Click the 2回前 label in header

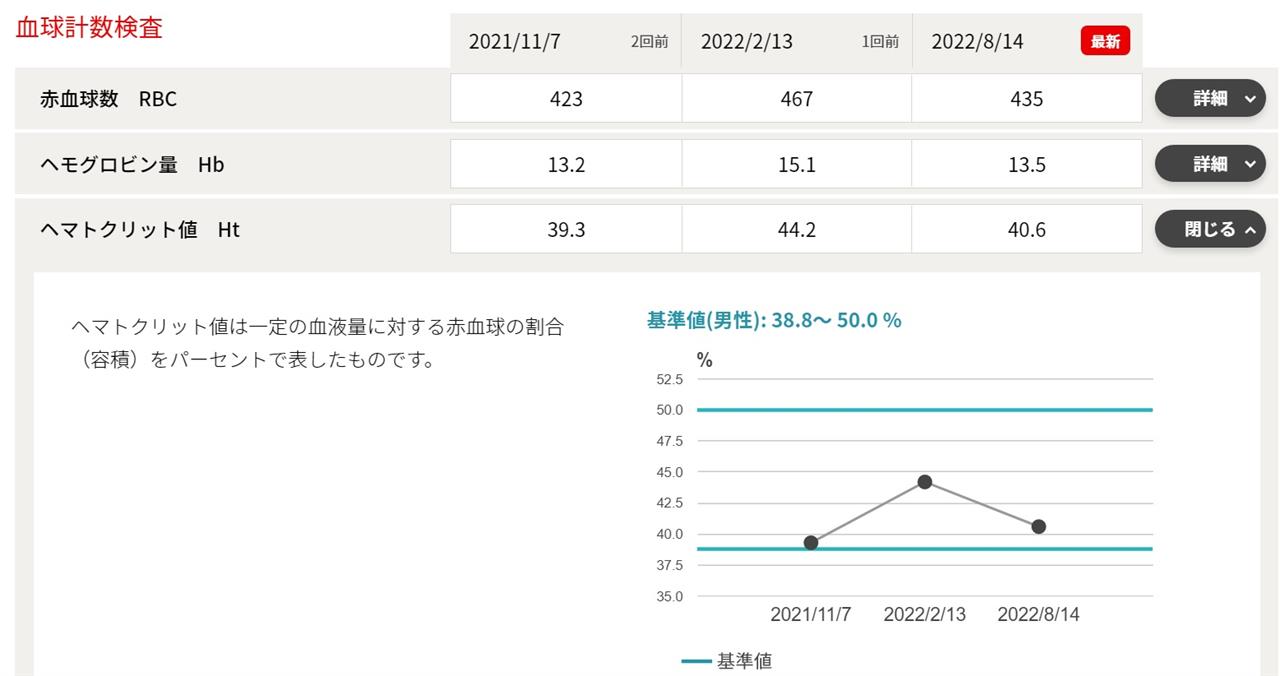(x=649, y=42)
